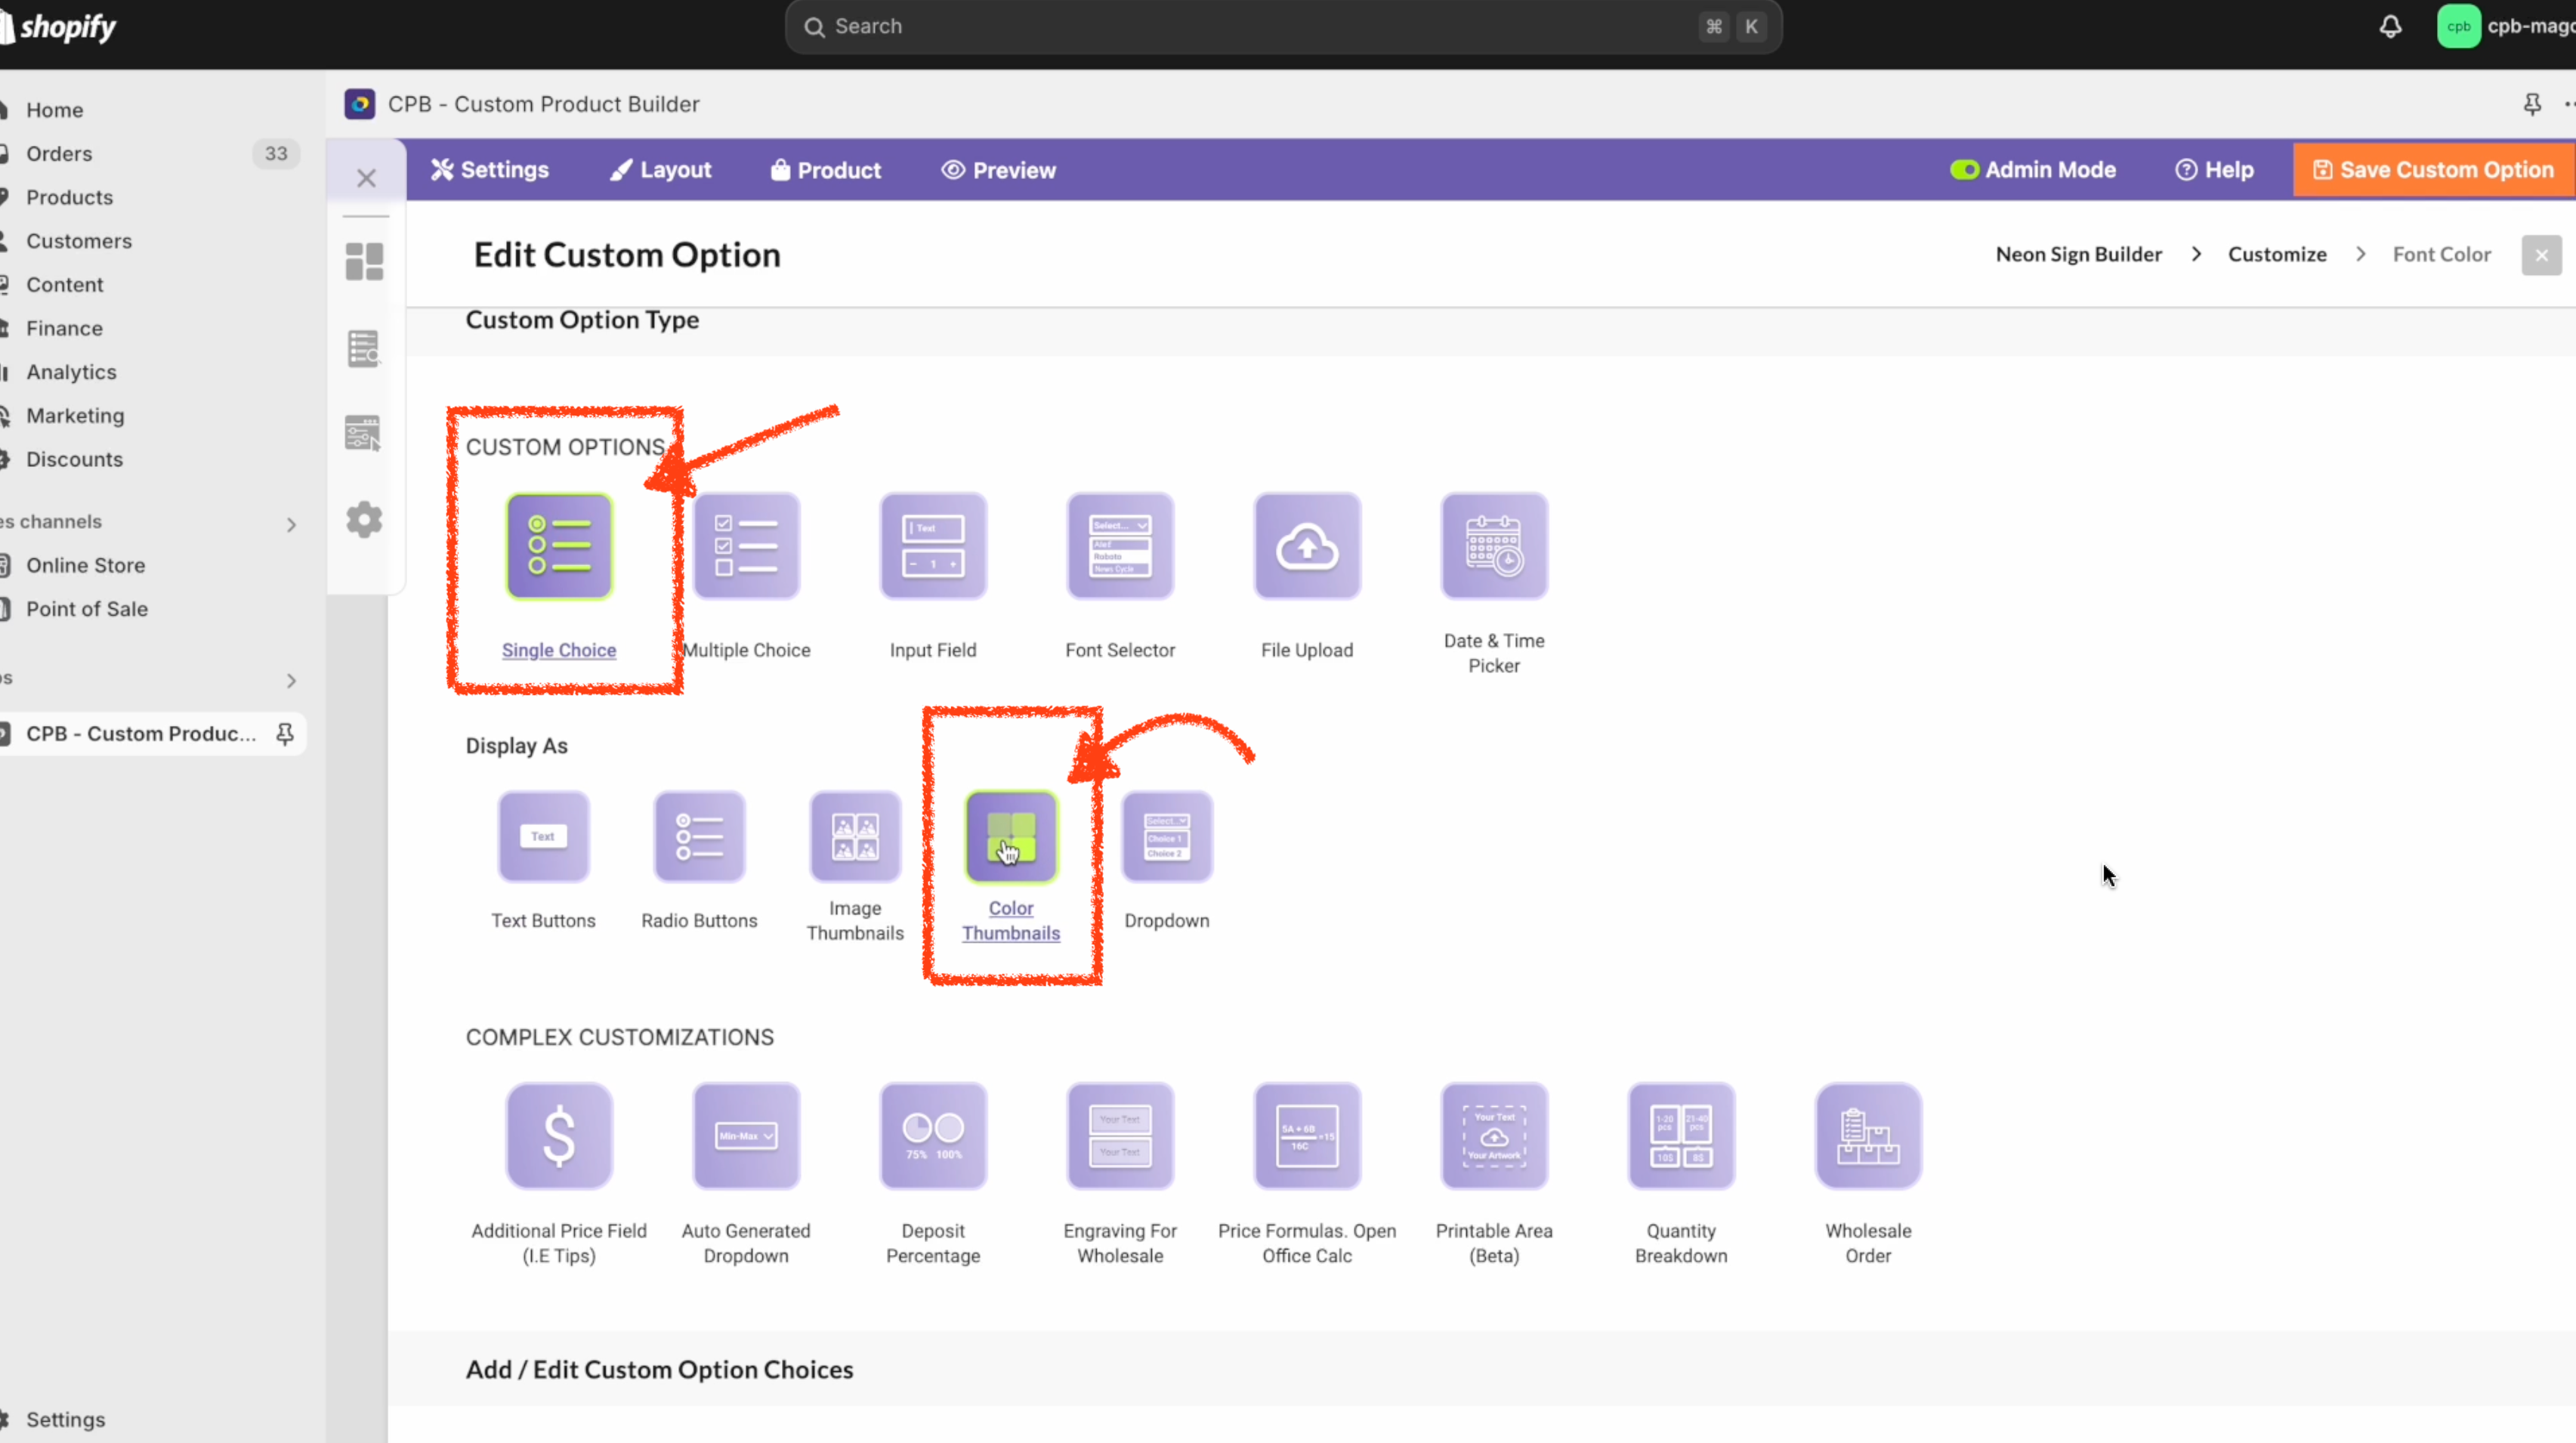Select Price Formulas Open Office Calc icon
Screen dimensions: 2576x1443
coord(1307,1136)
